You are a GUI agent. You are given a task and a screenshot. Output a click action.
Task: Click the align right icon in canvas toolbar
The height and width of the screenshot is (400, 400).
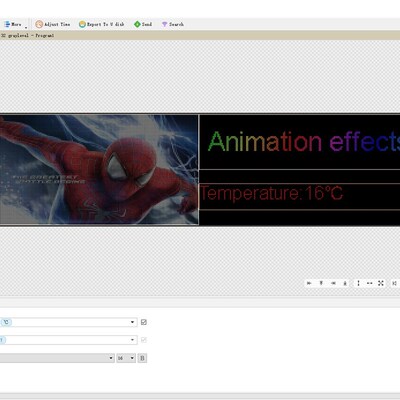[333, 283]
